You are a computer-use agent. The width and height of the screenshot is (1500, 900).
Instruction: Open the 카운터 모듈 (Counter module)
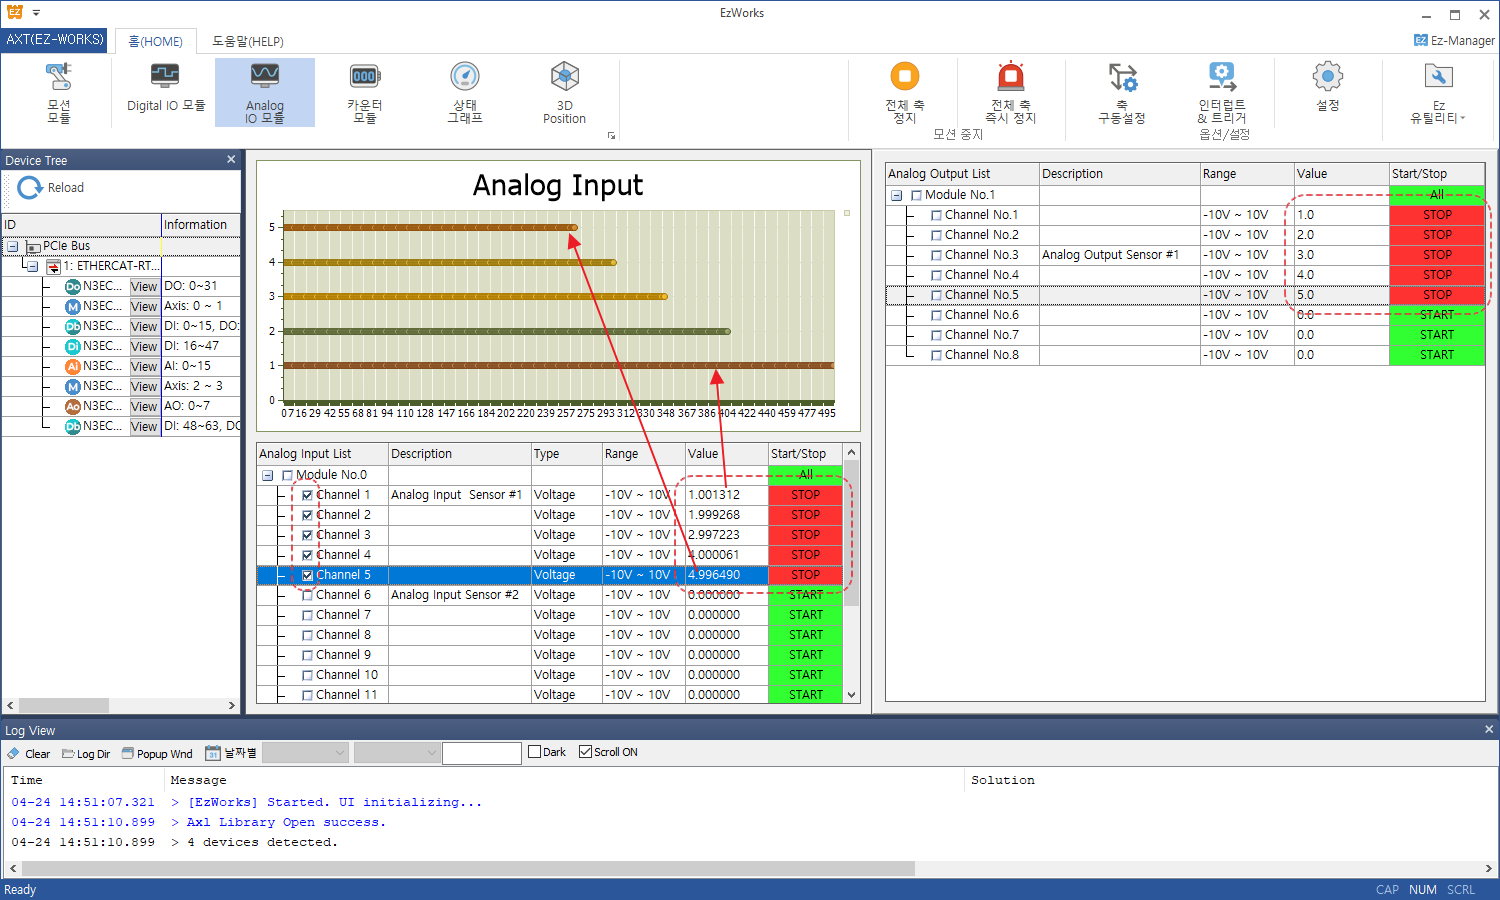click(365, 92)
